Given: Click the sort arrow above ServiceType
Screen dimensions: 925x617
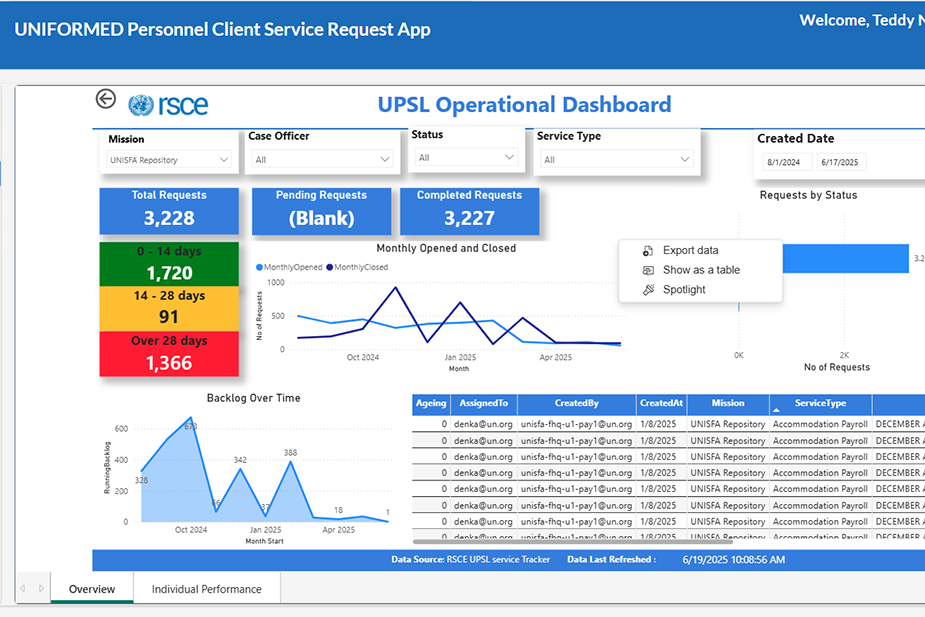Looking at the screenshot, I should [x=777, y=410].
